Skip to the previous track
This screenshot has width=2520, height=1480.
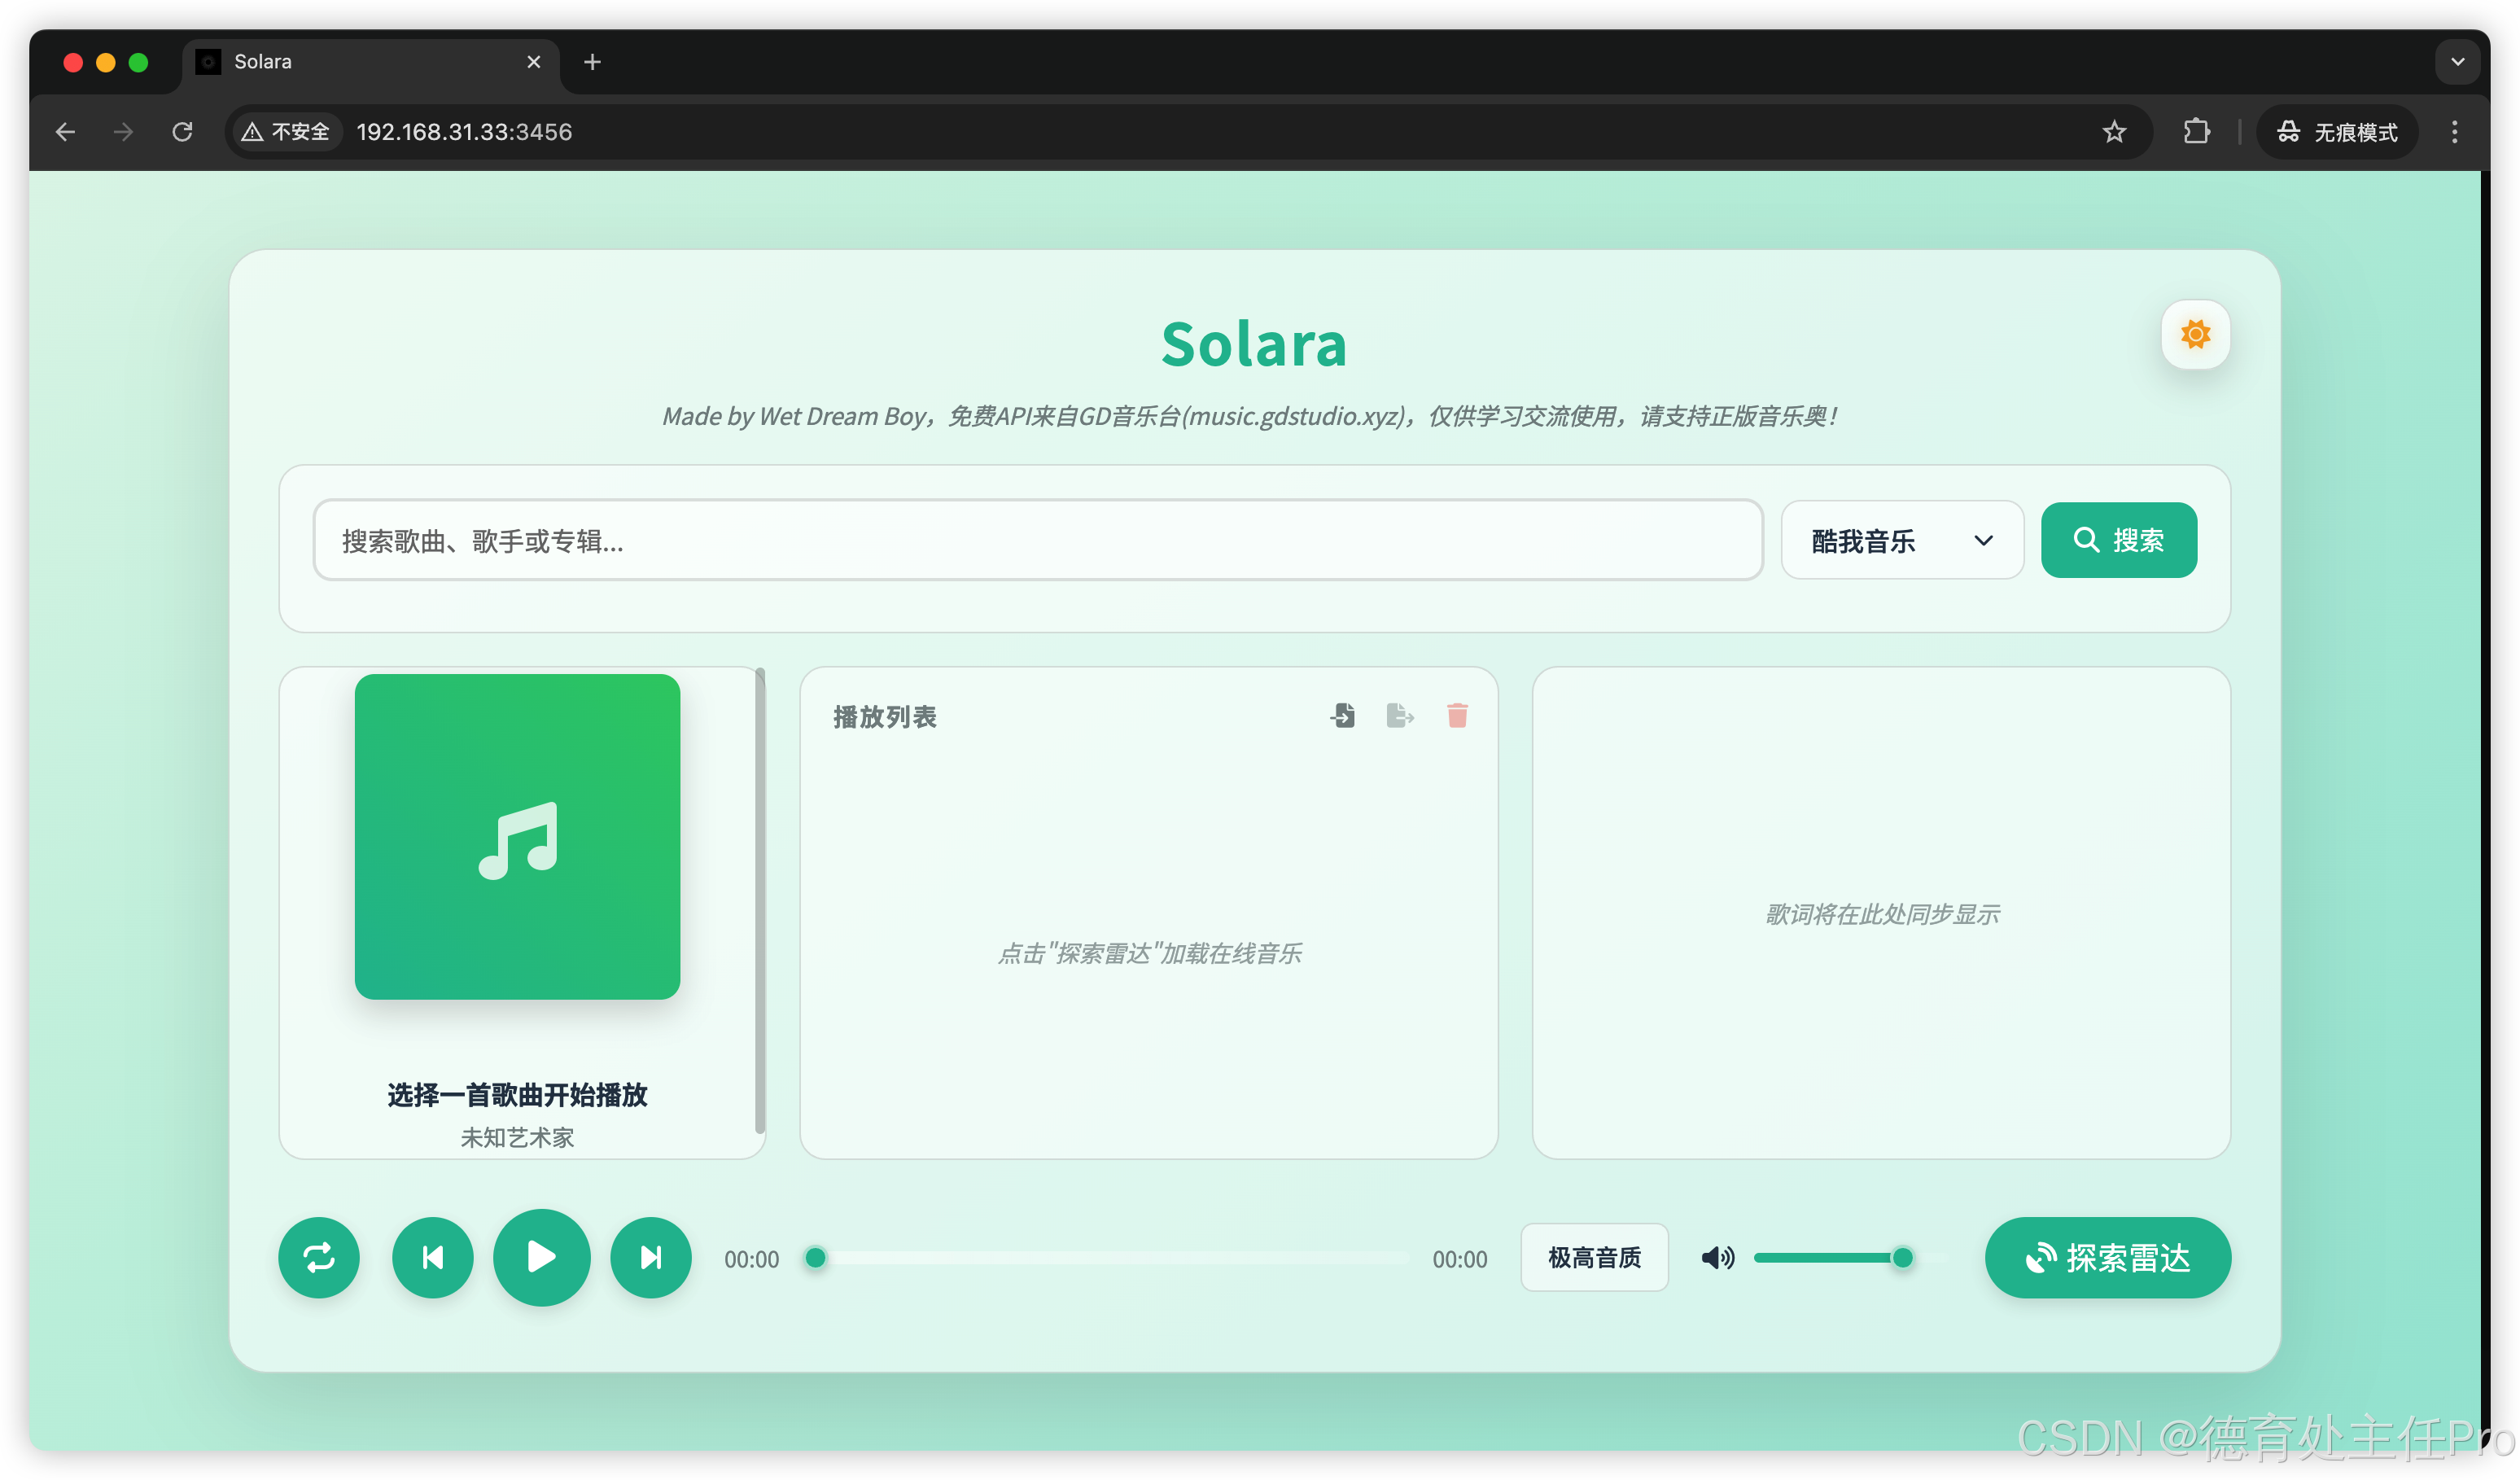[x=432, y=1257]
